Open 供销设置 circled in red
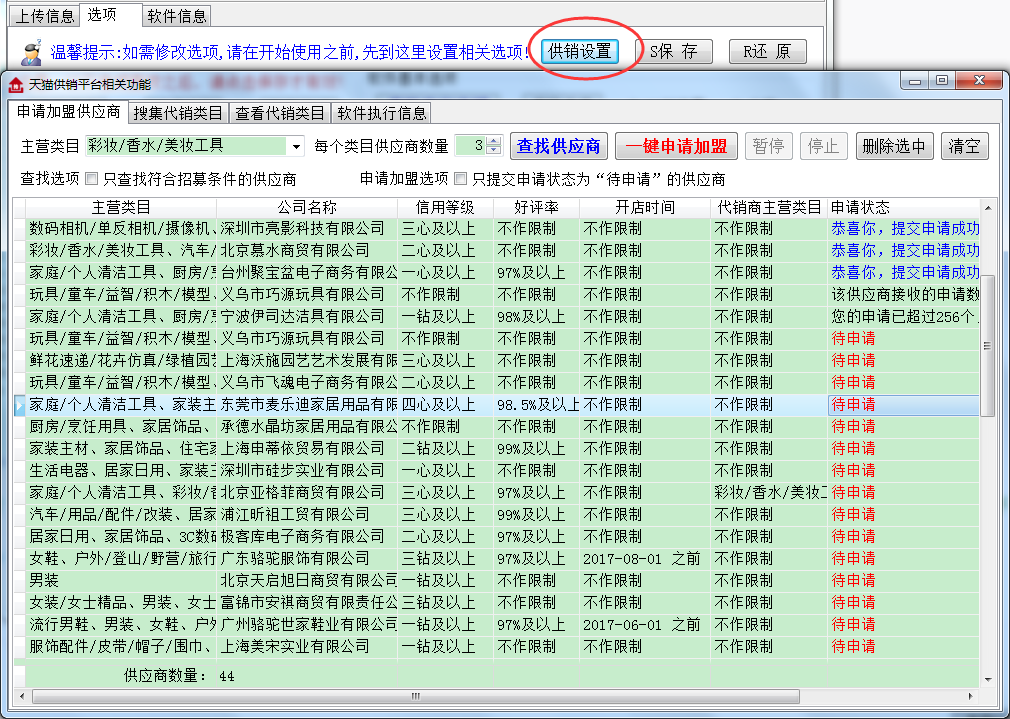Image resolution: width=1010 pixels, height=719 pixels. [580, 51]
